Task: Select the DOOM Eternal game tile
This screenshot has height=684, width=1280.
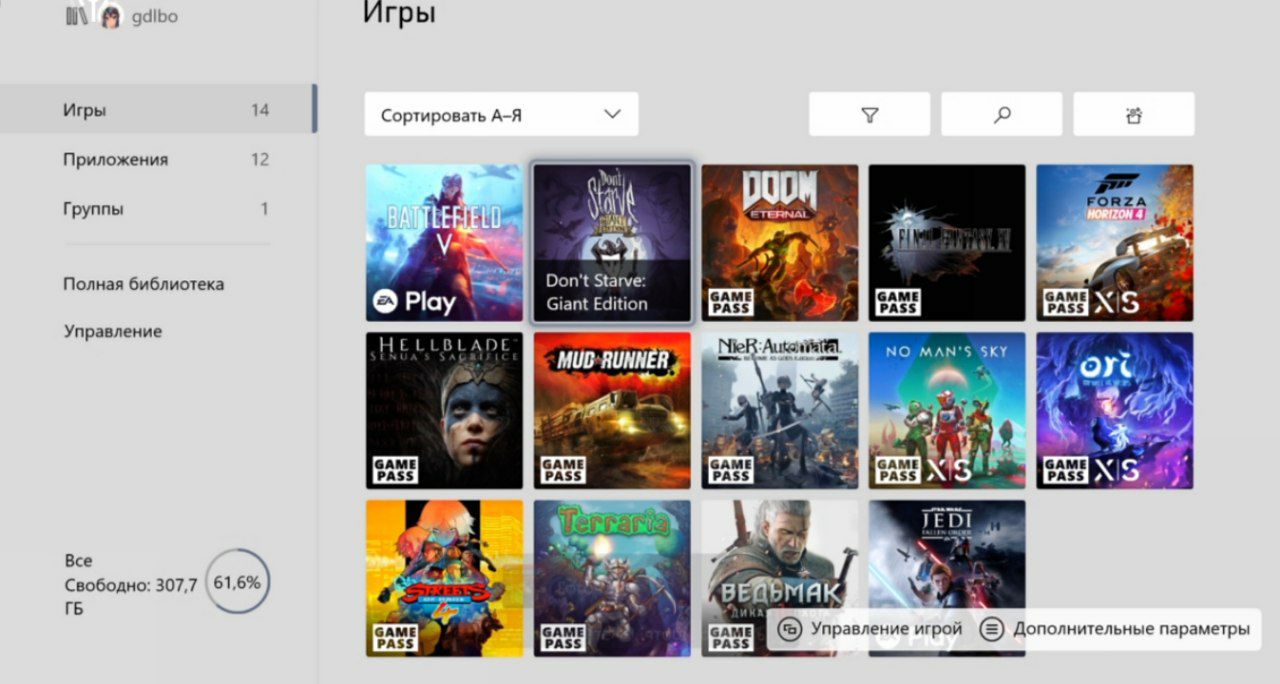Action: [x=780, y=243]
